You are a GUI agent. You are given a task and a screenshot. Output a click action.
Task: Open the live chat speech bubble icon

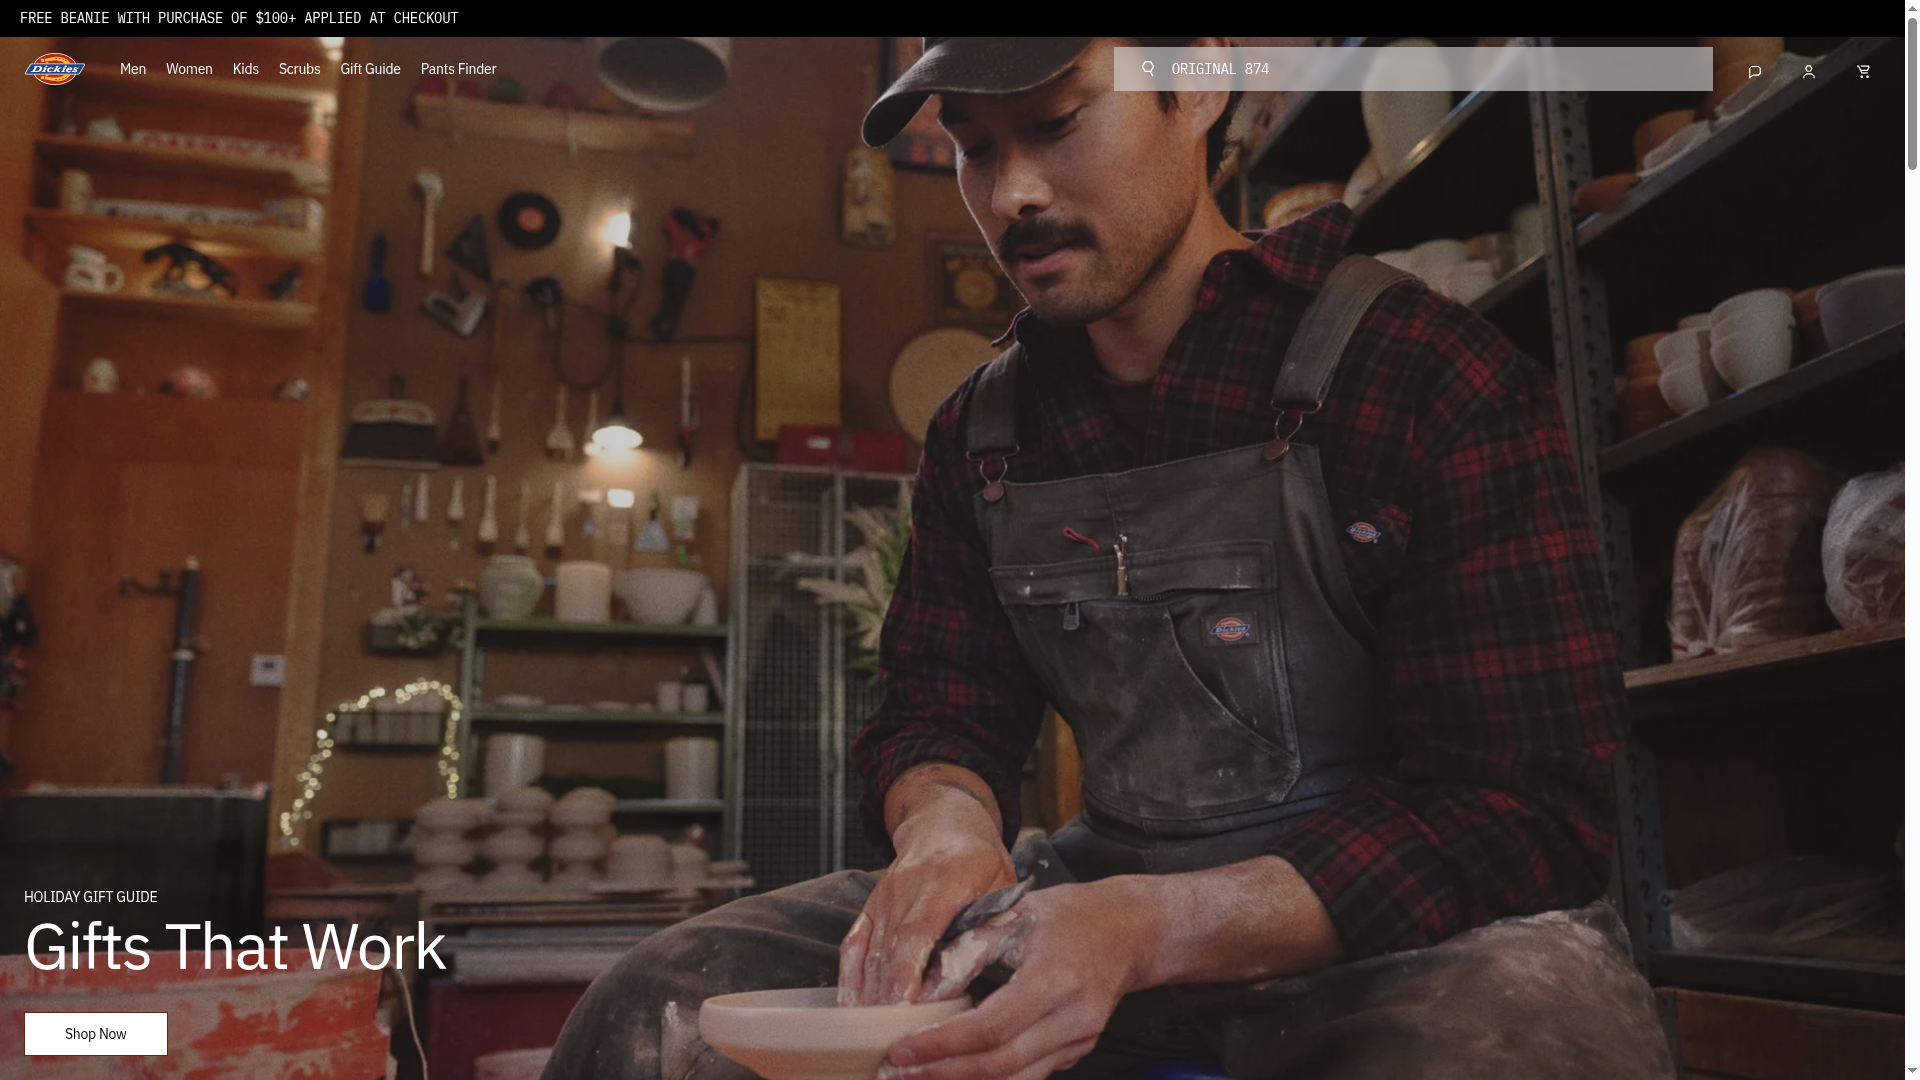(1753, 71)
